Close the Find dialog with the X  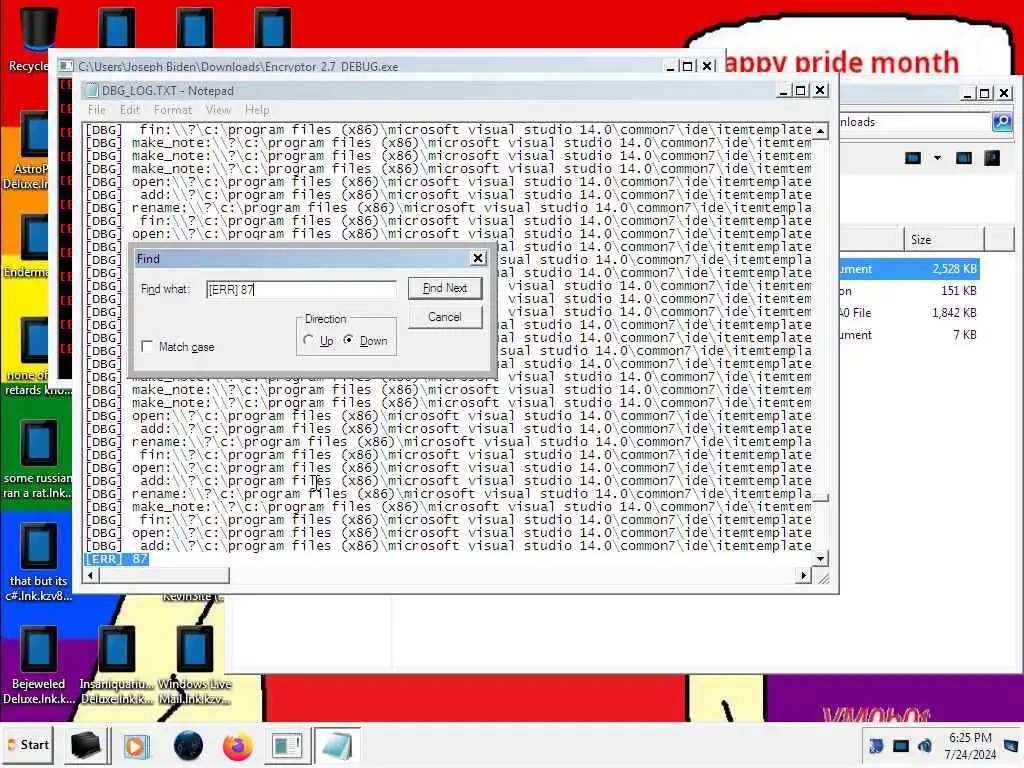478,258
